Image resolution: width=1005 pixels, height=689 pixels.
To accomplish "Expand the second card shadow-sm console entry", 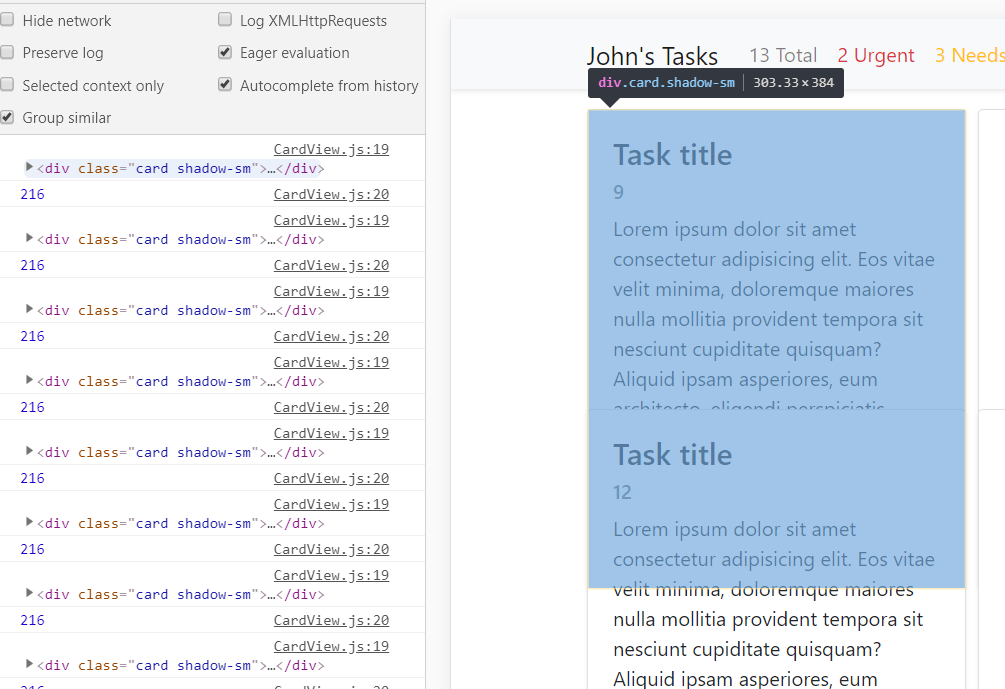I will click(29, 238).
